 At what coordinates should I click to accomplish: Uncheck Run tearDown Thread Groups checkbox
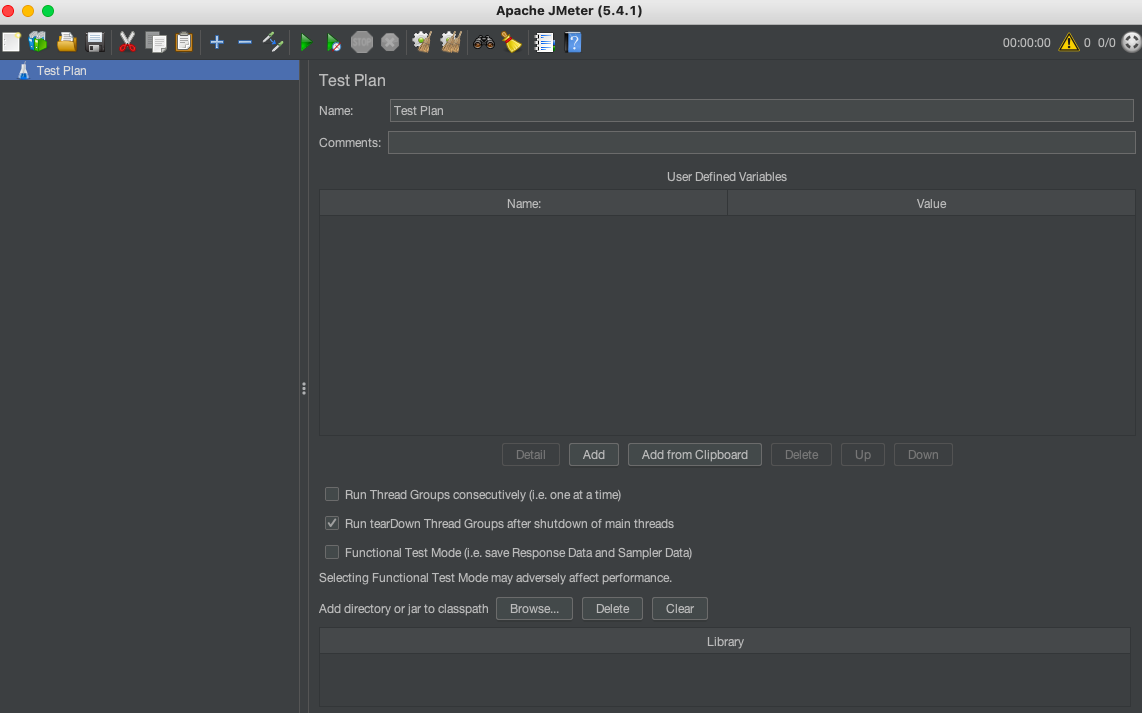click(x=332, y=524)
